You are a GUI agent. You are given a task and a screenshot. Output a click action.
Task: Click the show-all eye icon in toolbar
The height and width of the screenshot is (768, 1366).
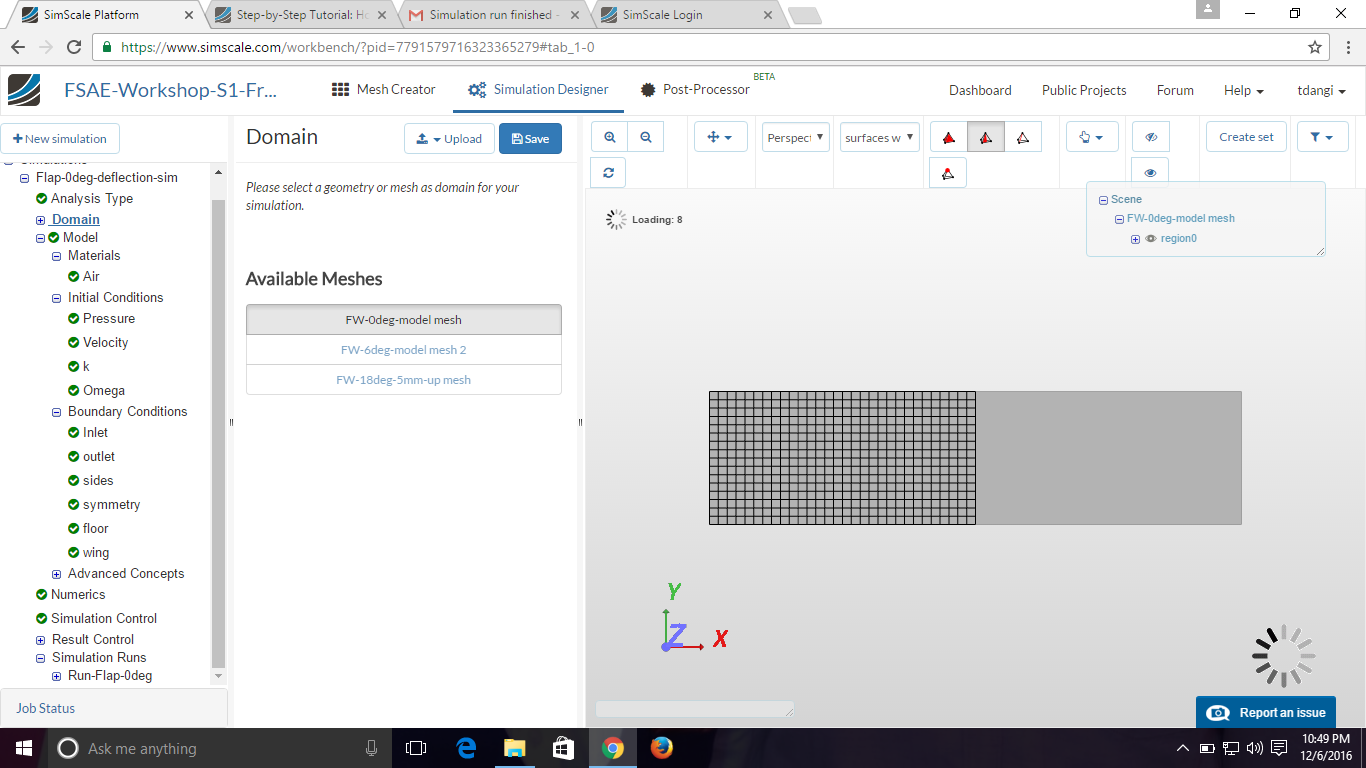click(x=1150, y=172)
